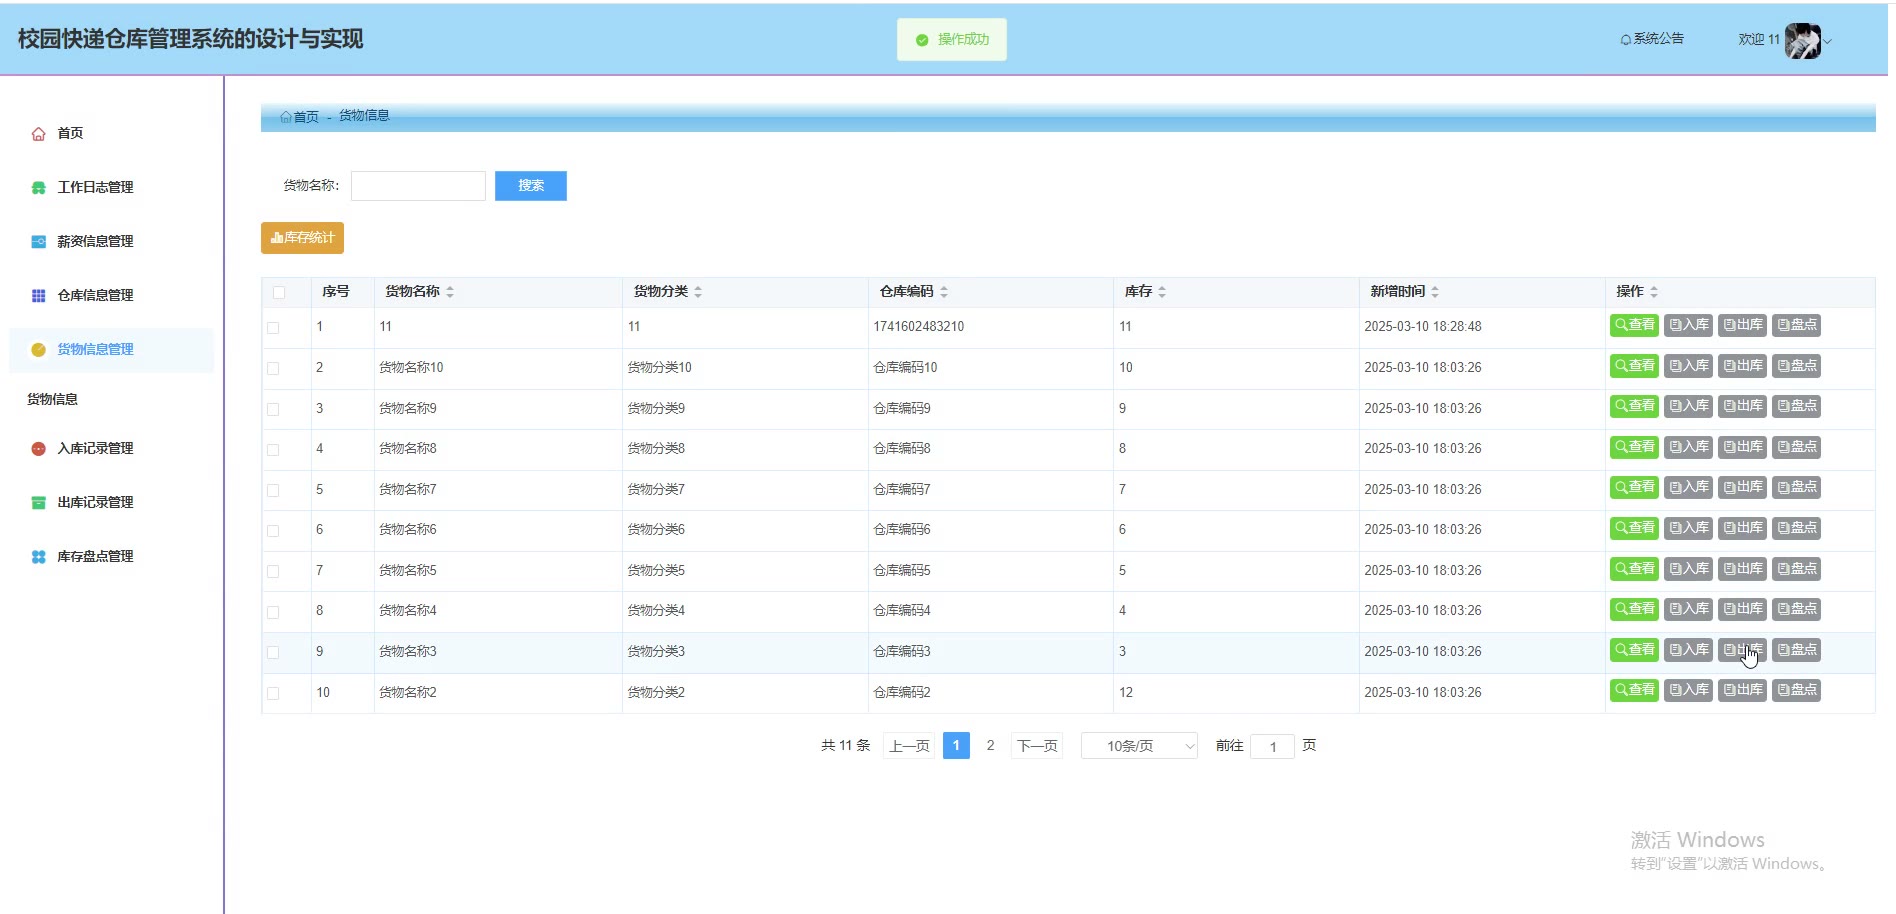Focus the 货物名称 search input field

point(418,186)
